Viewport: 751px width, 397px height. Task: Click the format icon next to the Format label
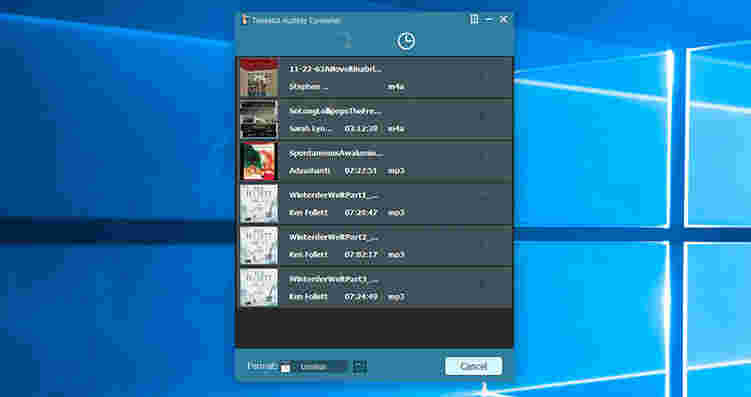pos(285,367)
